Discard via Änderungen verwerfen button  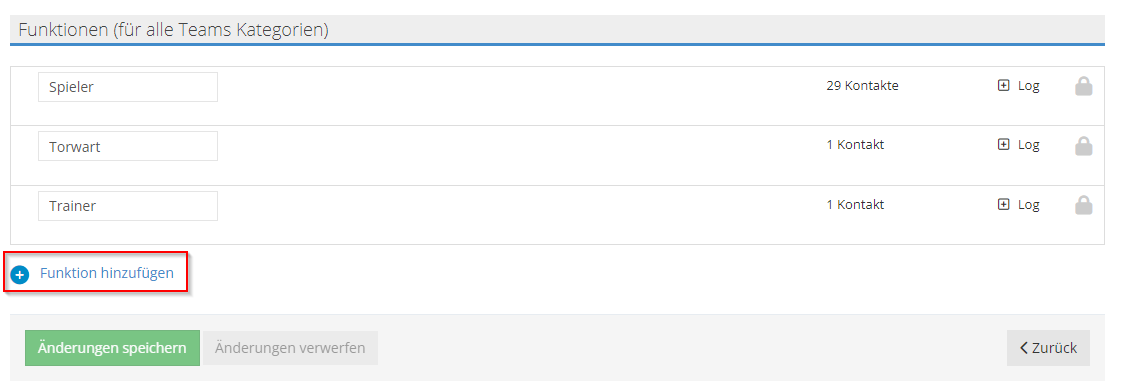coord(290,348)
